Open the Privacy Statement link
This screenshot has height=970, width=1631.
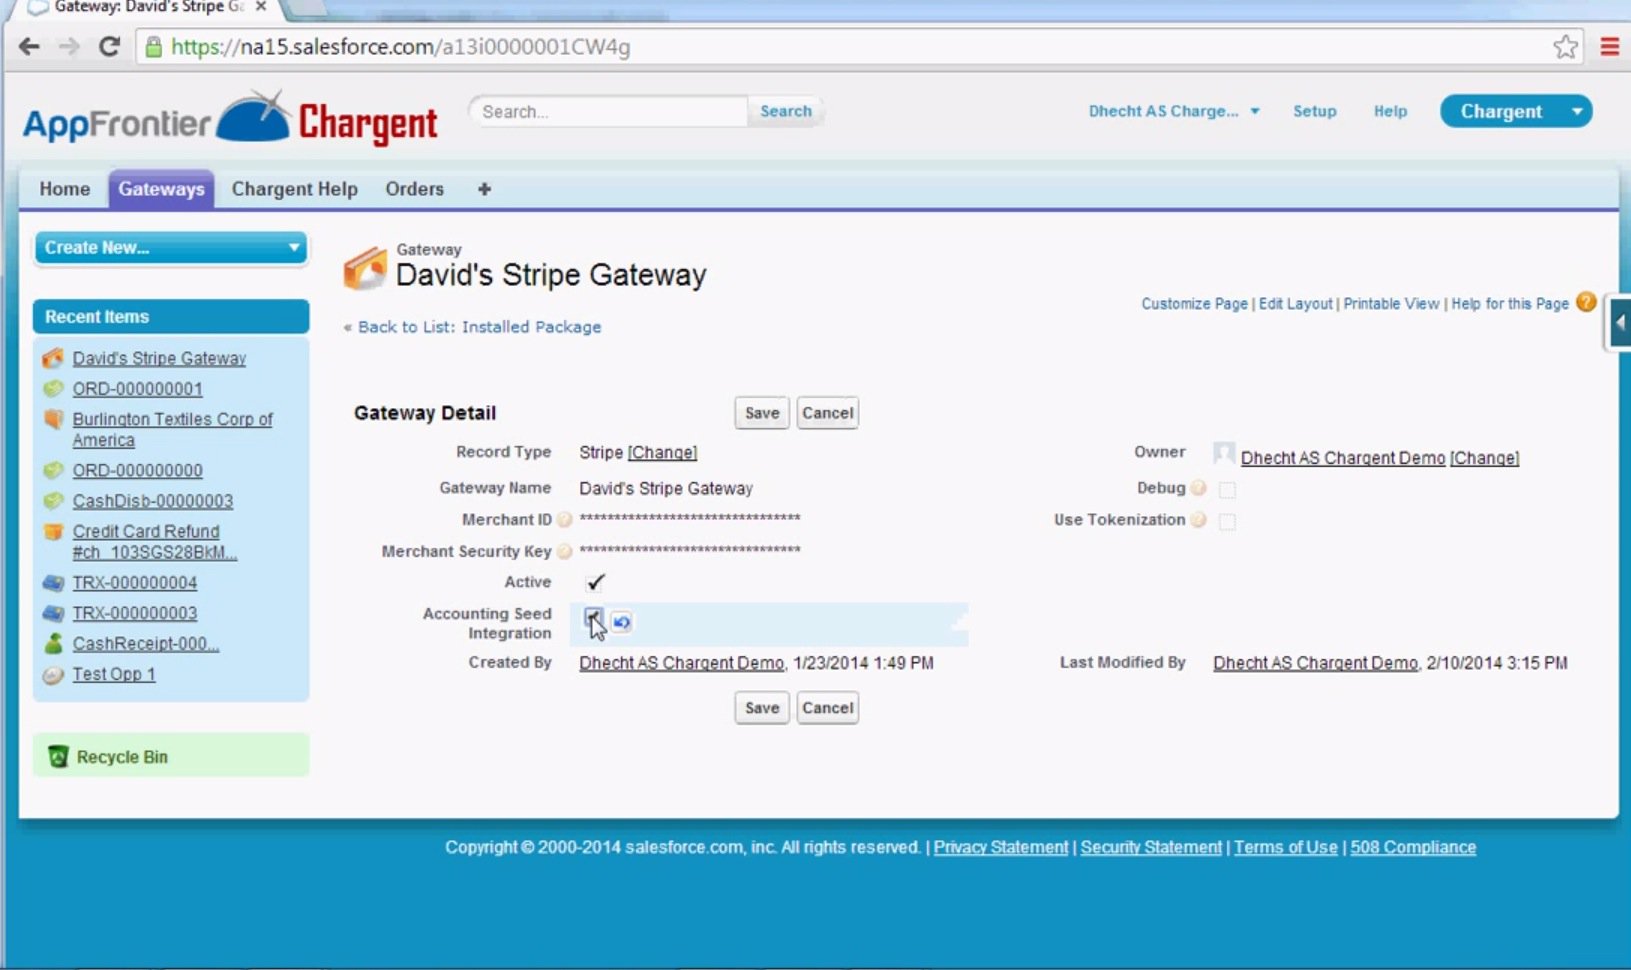point(1001,847)
